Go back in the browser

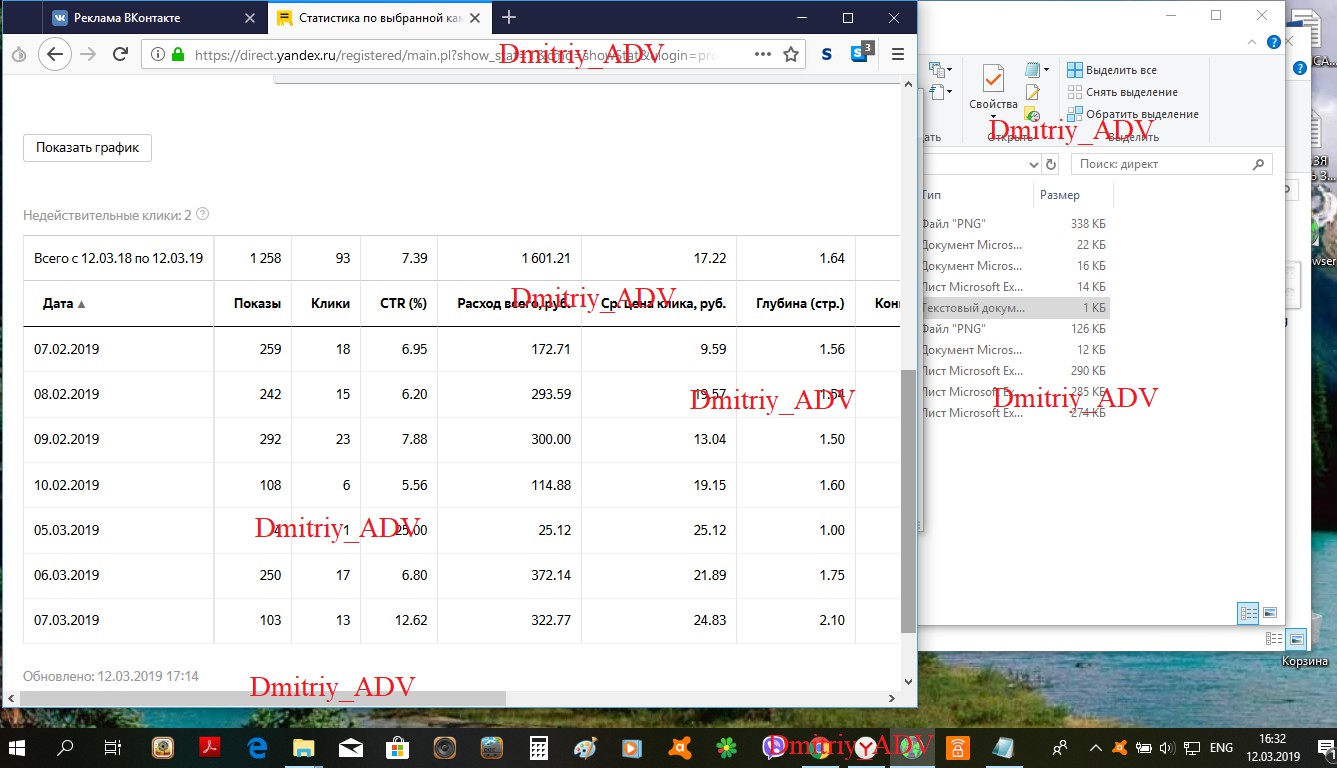click(x=55, y=54)
